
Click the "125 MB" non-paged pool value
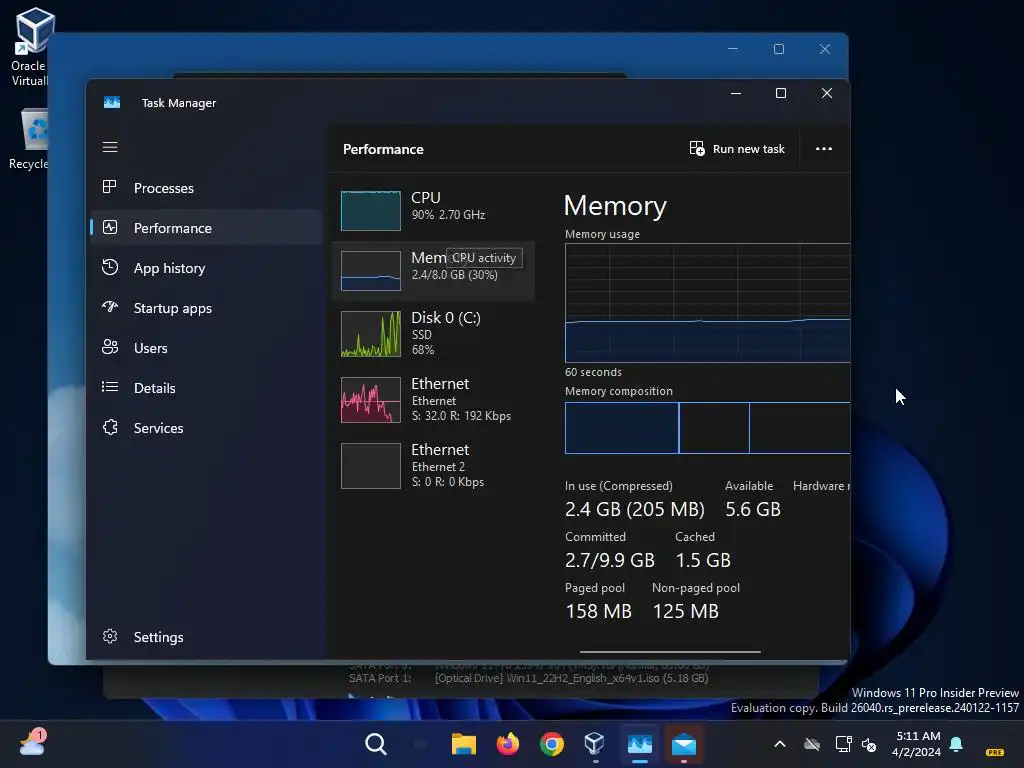pyautogui.click(x=686, y=611)
